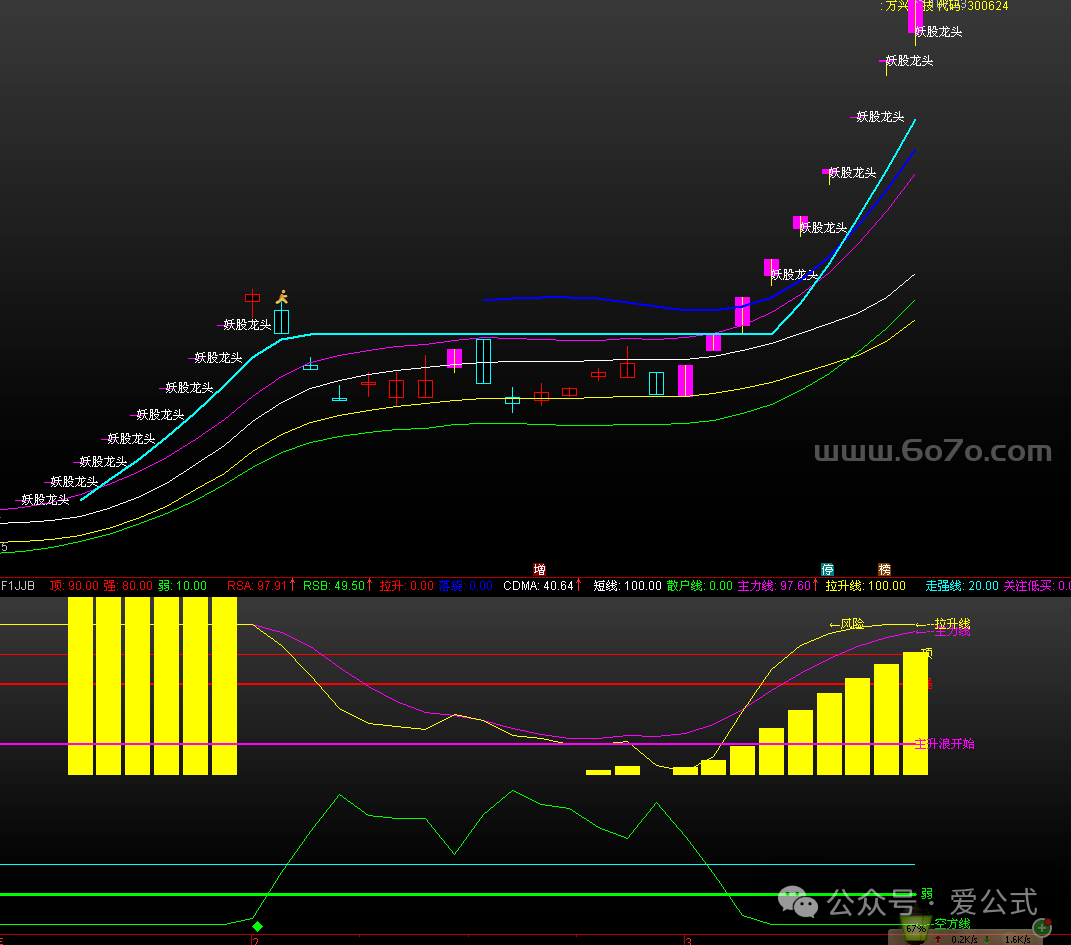1071x945 pixels.
Task: Click the CDMA 40.64 indicator value
Action: click(x=540, y=586)
